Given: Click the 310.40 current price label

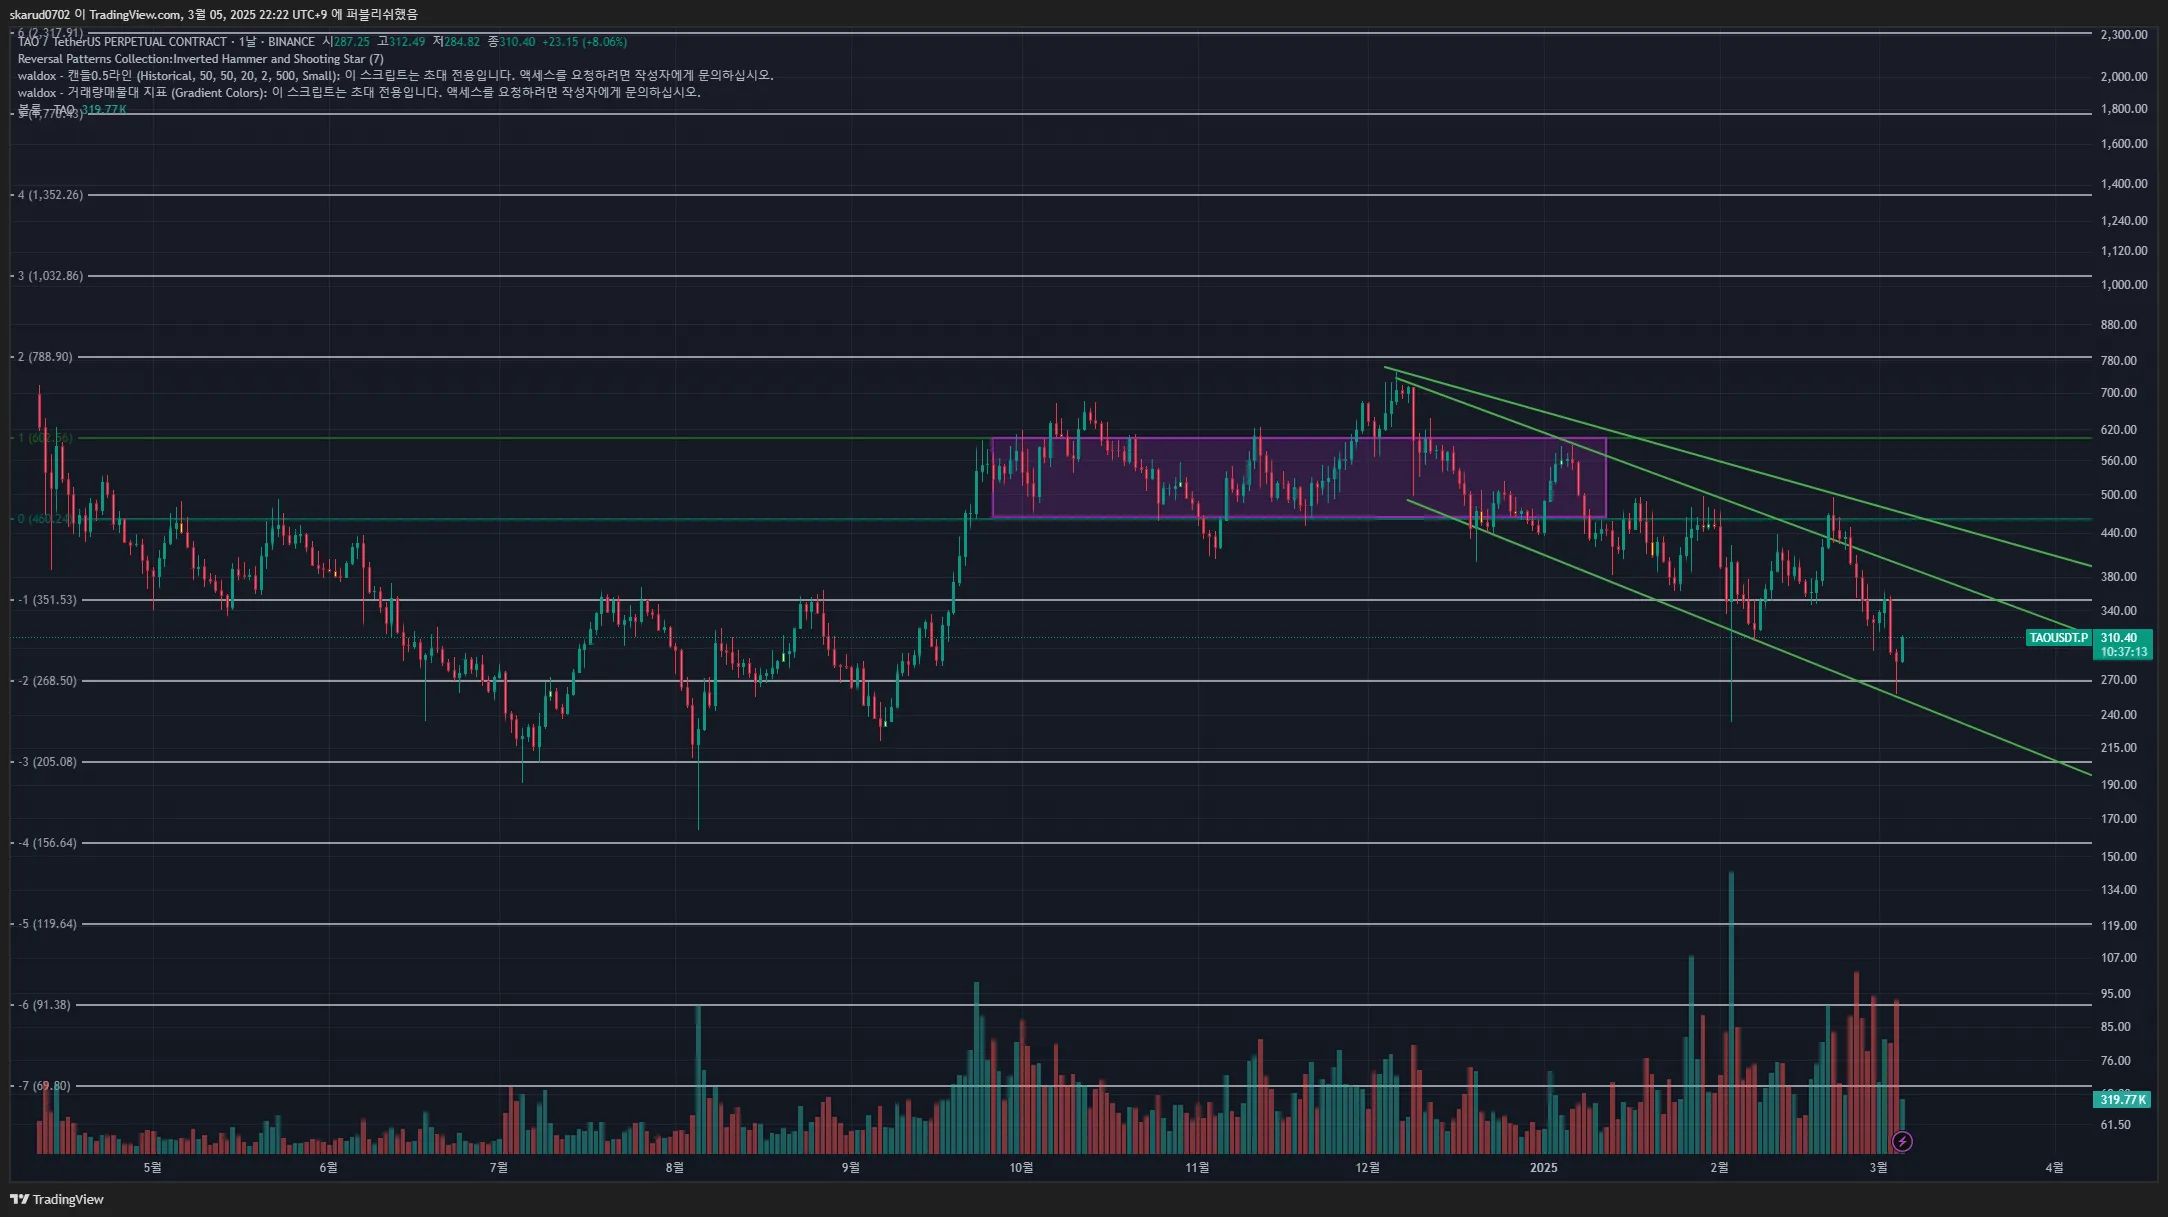Looking at the screenshot, I should tap(2119, 638).
